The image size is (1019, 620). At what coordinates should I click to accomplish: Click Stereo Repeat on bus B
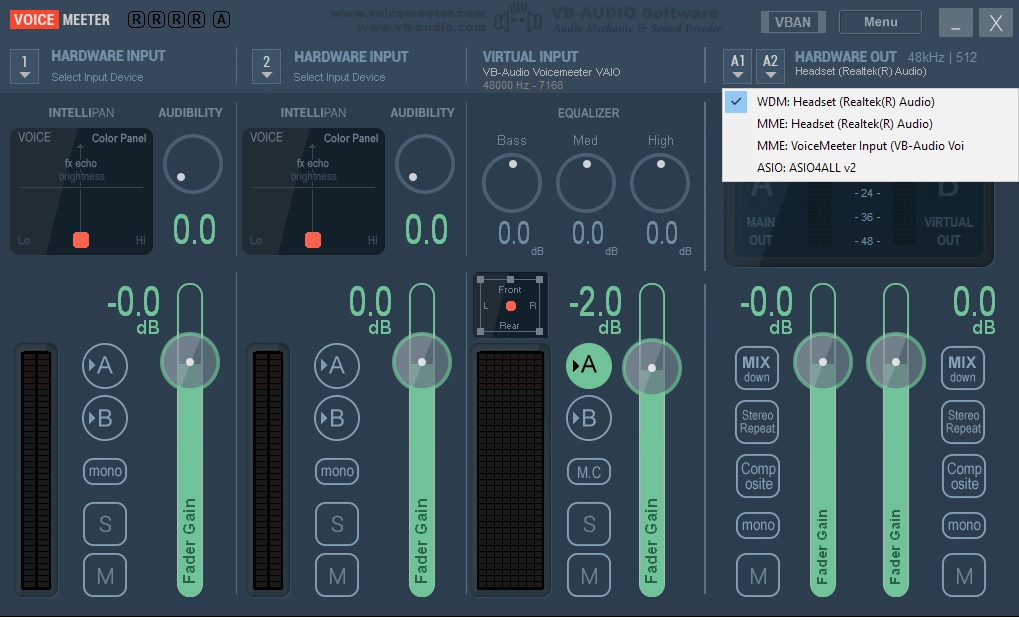[x=962, y=422]
